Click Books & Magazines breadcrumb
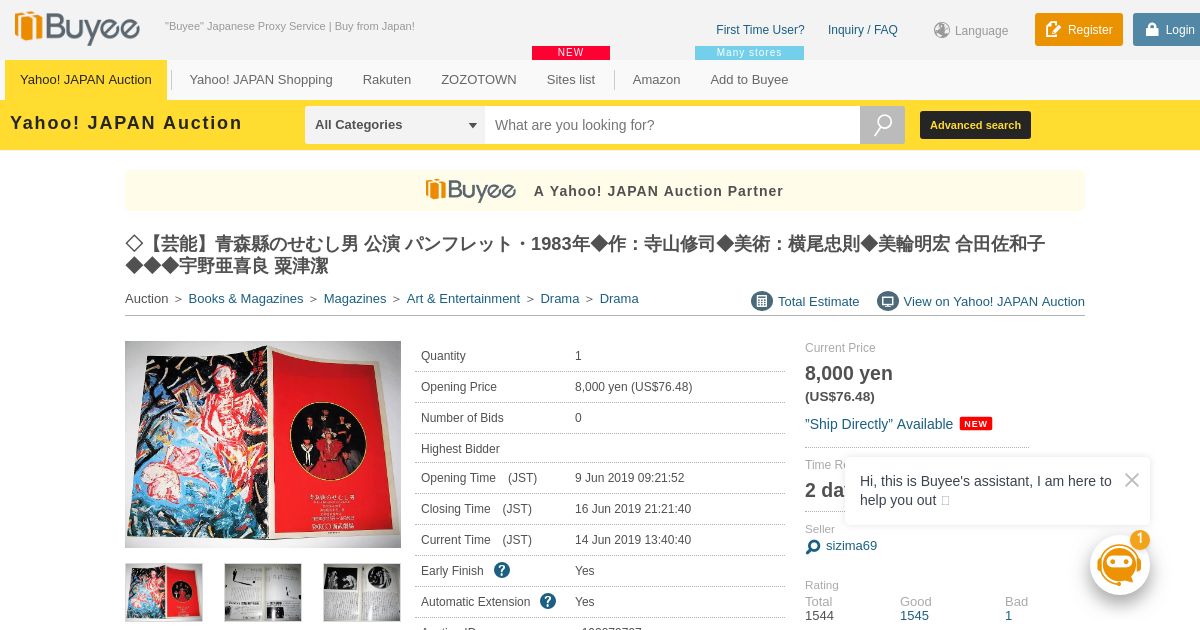Viewport: 1200px width, 630px height. coord(246,299)
